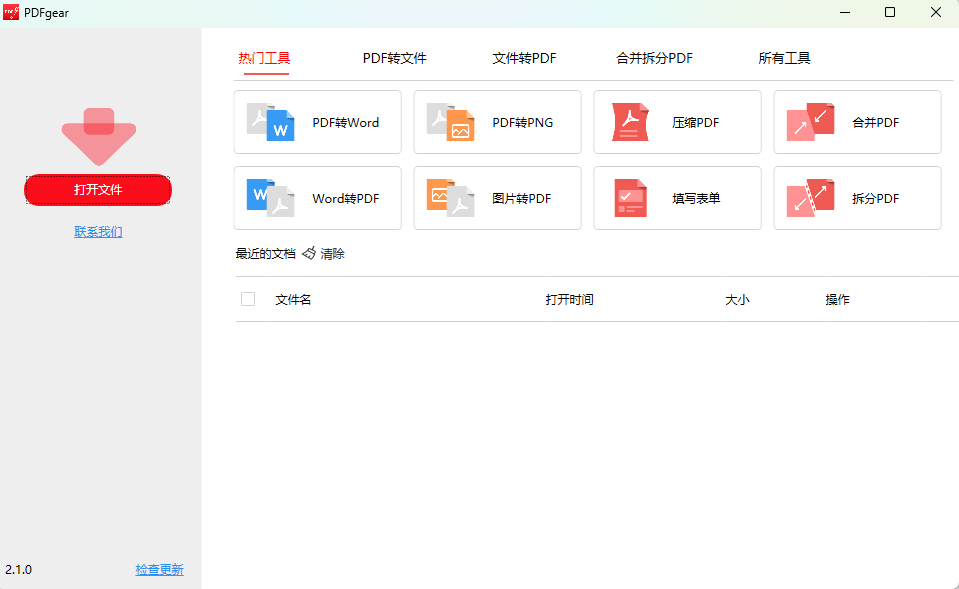Click the red 打开文件 button

tap(98, 190)
